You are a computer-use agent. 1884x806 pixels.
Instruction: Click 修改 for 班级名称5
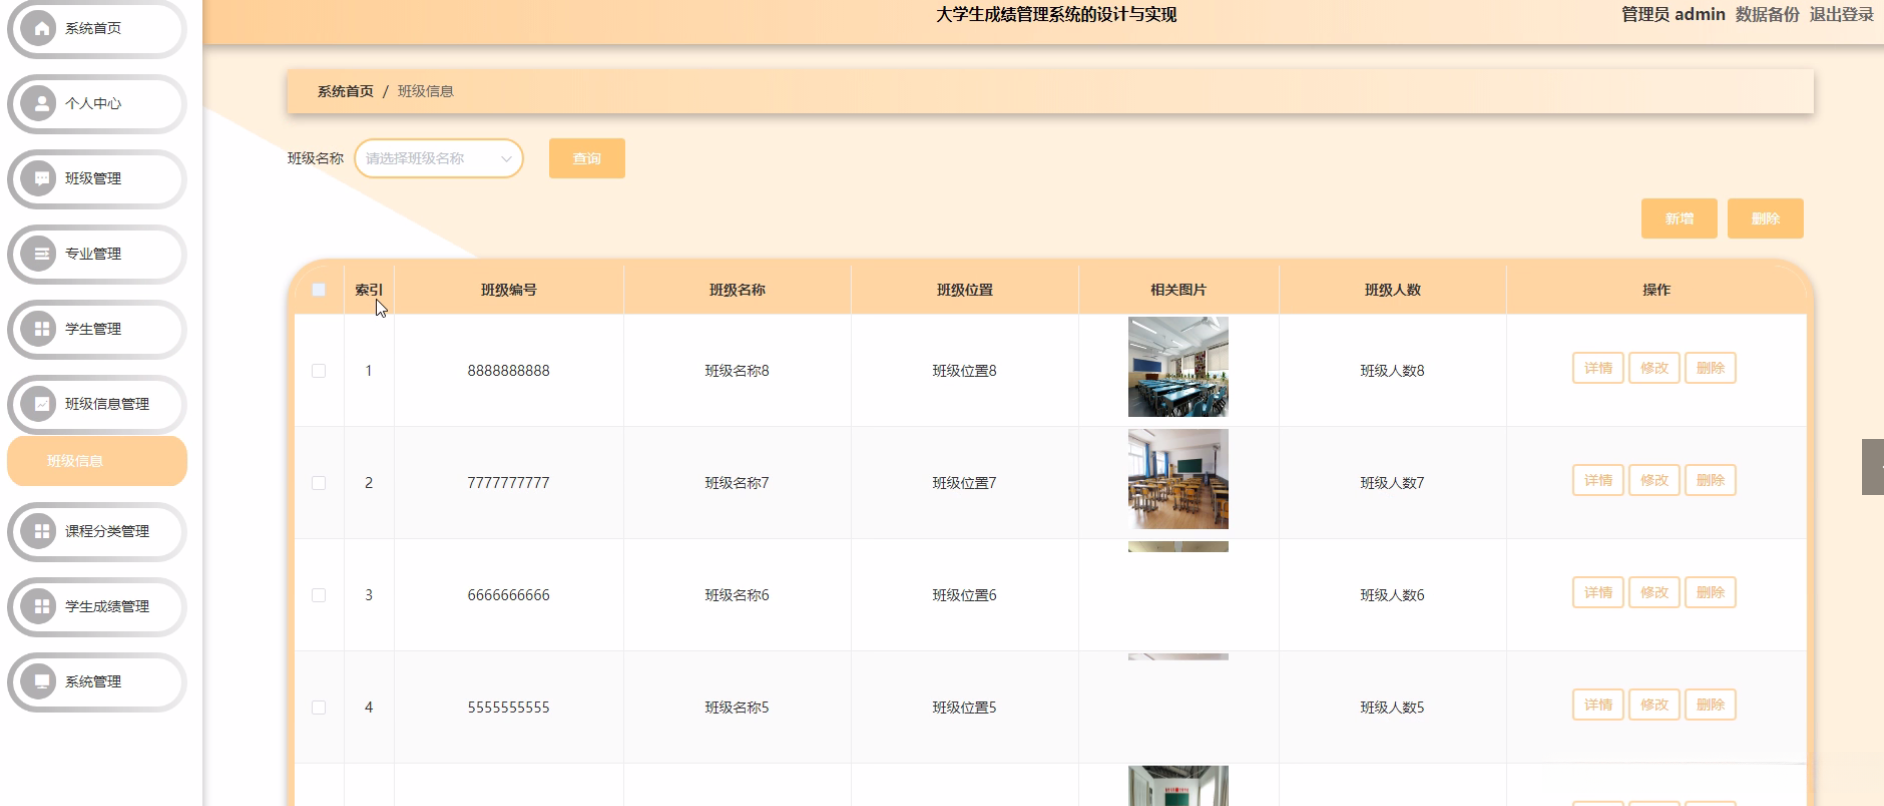[1654, 704]
